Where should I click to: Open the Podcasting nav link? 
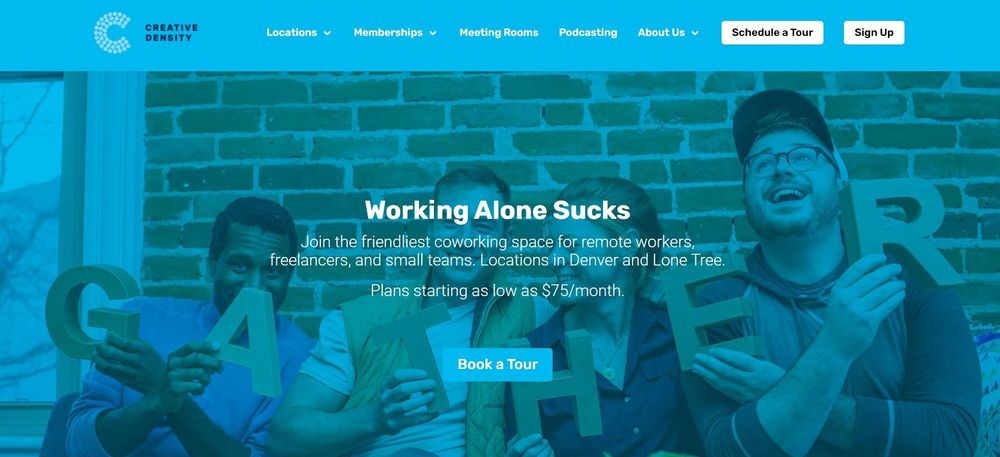tap(588, 33)
